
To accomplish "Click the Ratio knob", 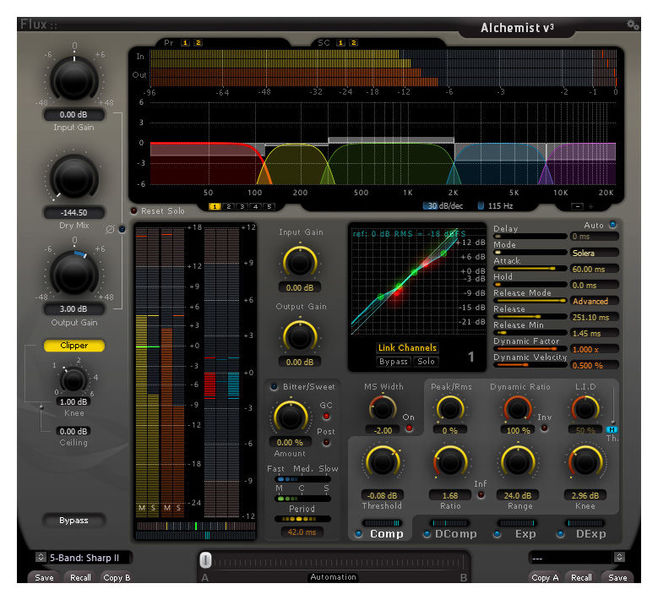I will click(x=450, y=462).
